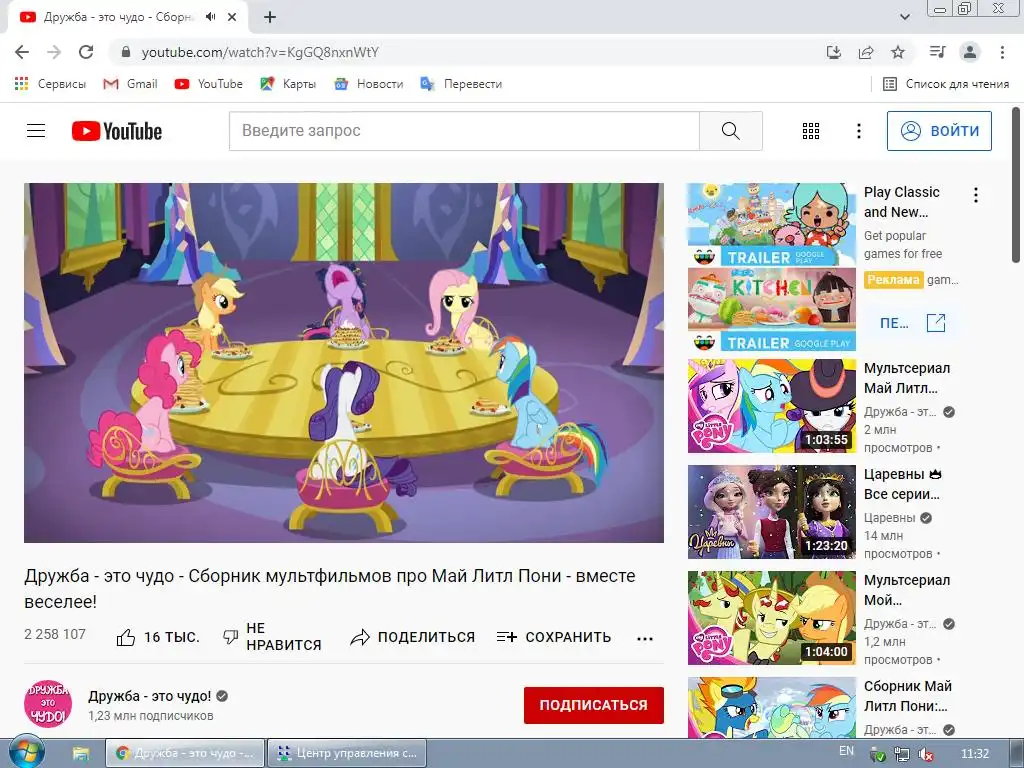Open the Новости bookmark

click(369, 84)
